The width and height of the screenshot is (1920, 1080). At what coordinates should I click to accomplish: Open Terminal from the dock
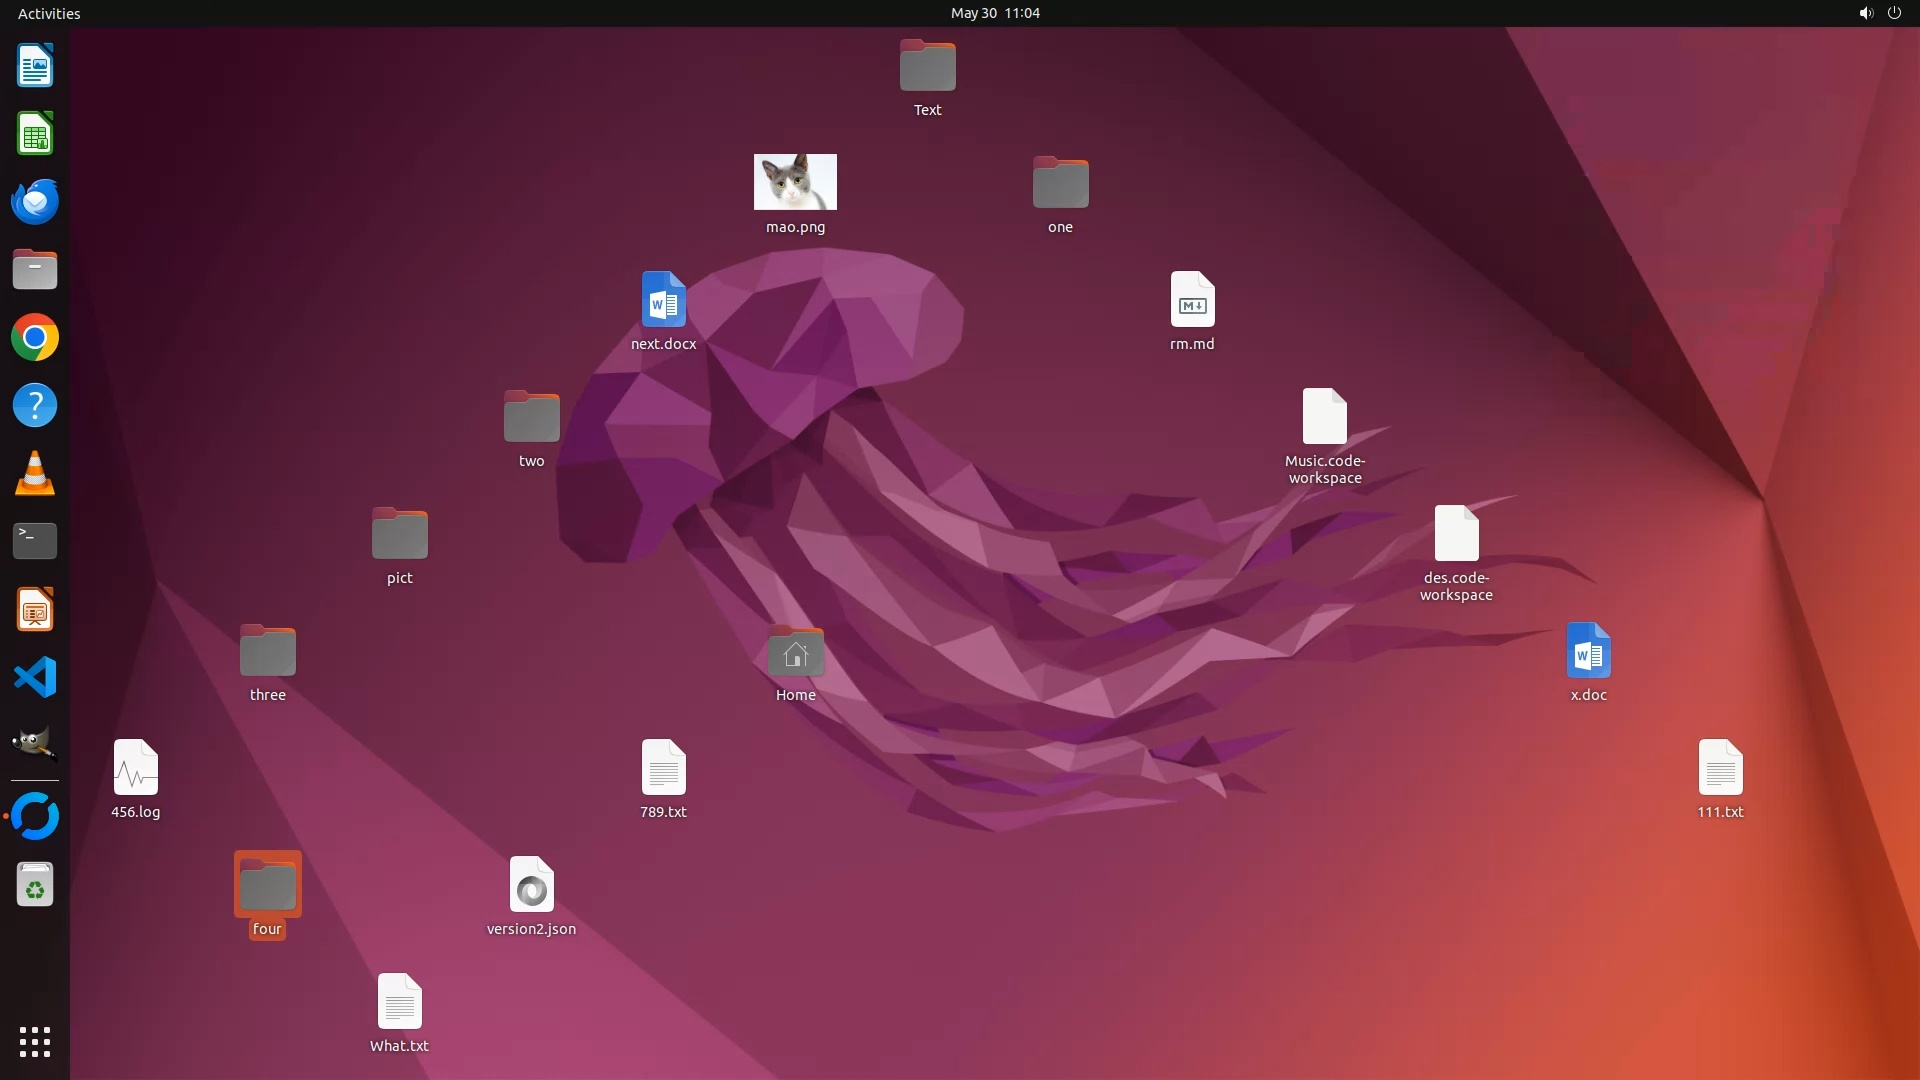(x=35, y=541)
